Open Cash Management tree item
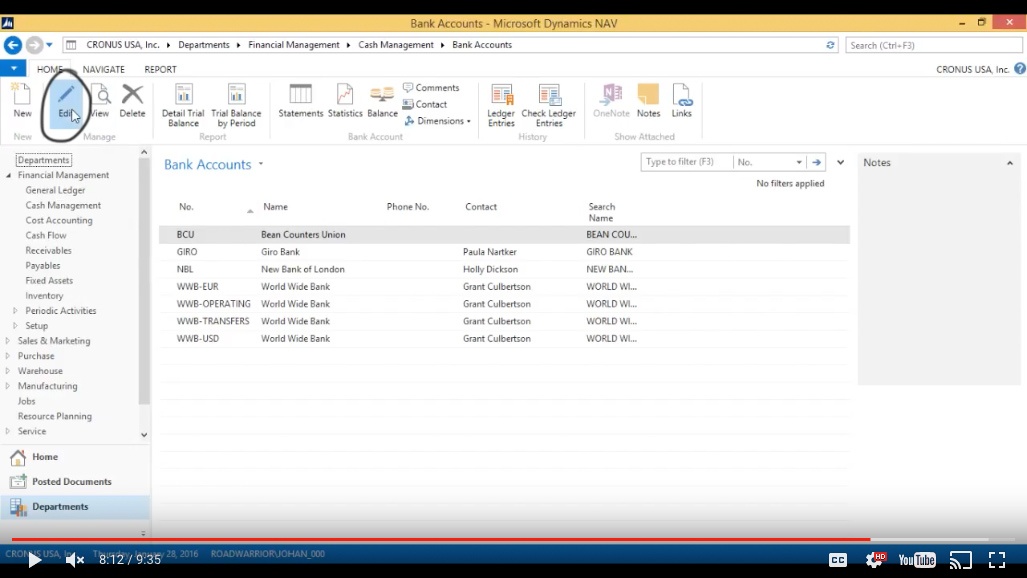The width and height of the screenshot is (1027, 578). 63,205
